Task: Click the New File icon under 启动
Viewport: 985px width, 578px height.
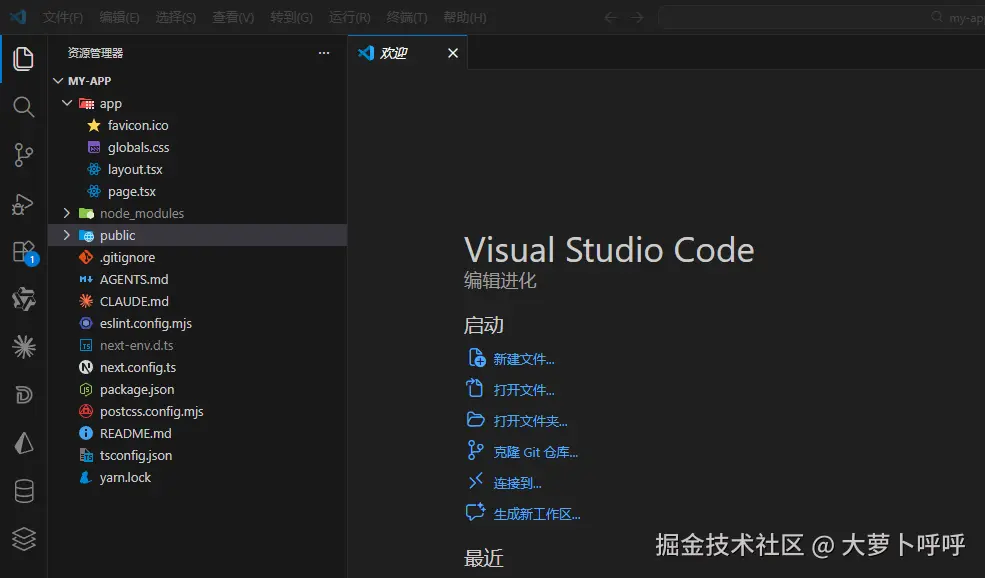Action: [476, 358]
